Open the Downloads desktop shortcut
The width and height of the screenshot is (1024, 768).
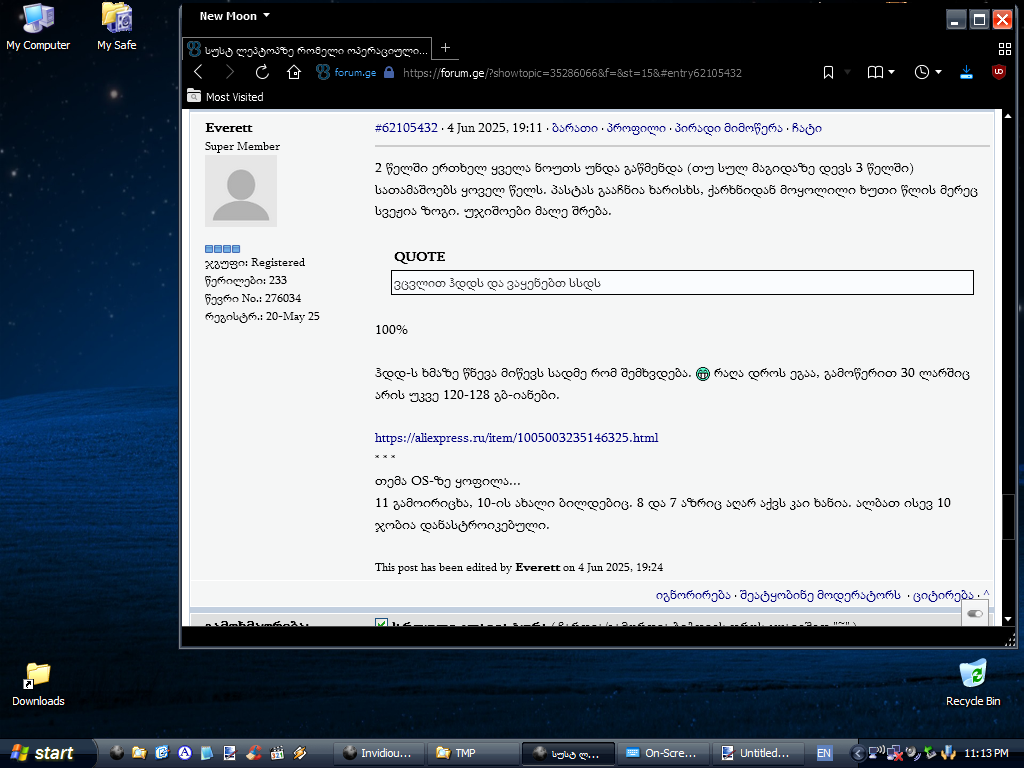(38, 684)
